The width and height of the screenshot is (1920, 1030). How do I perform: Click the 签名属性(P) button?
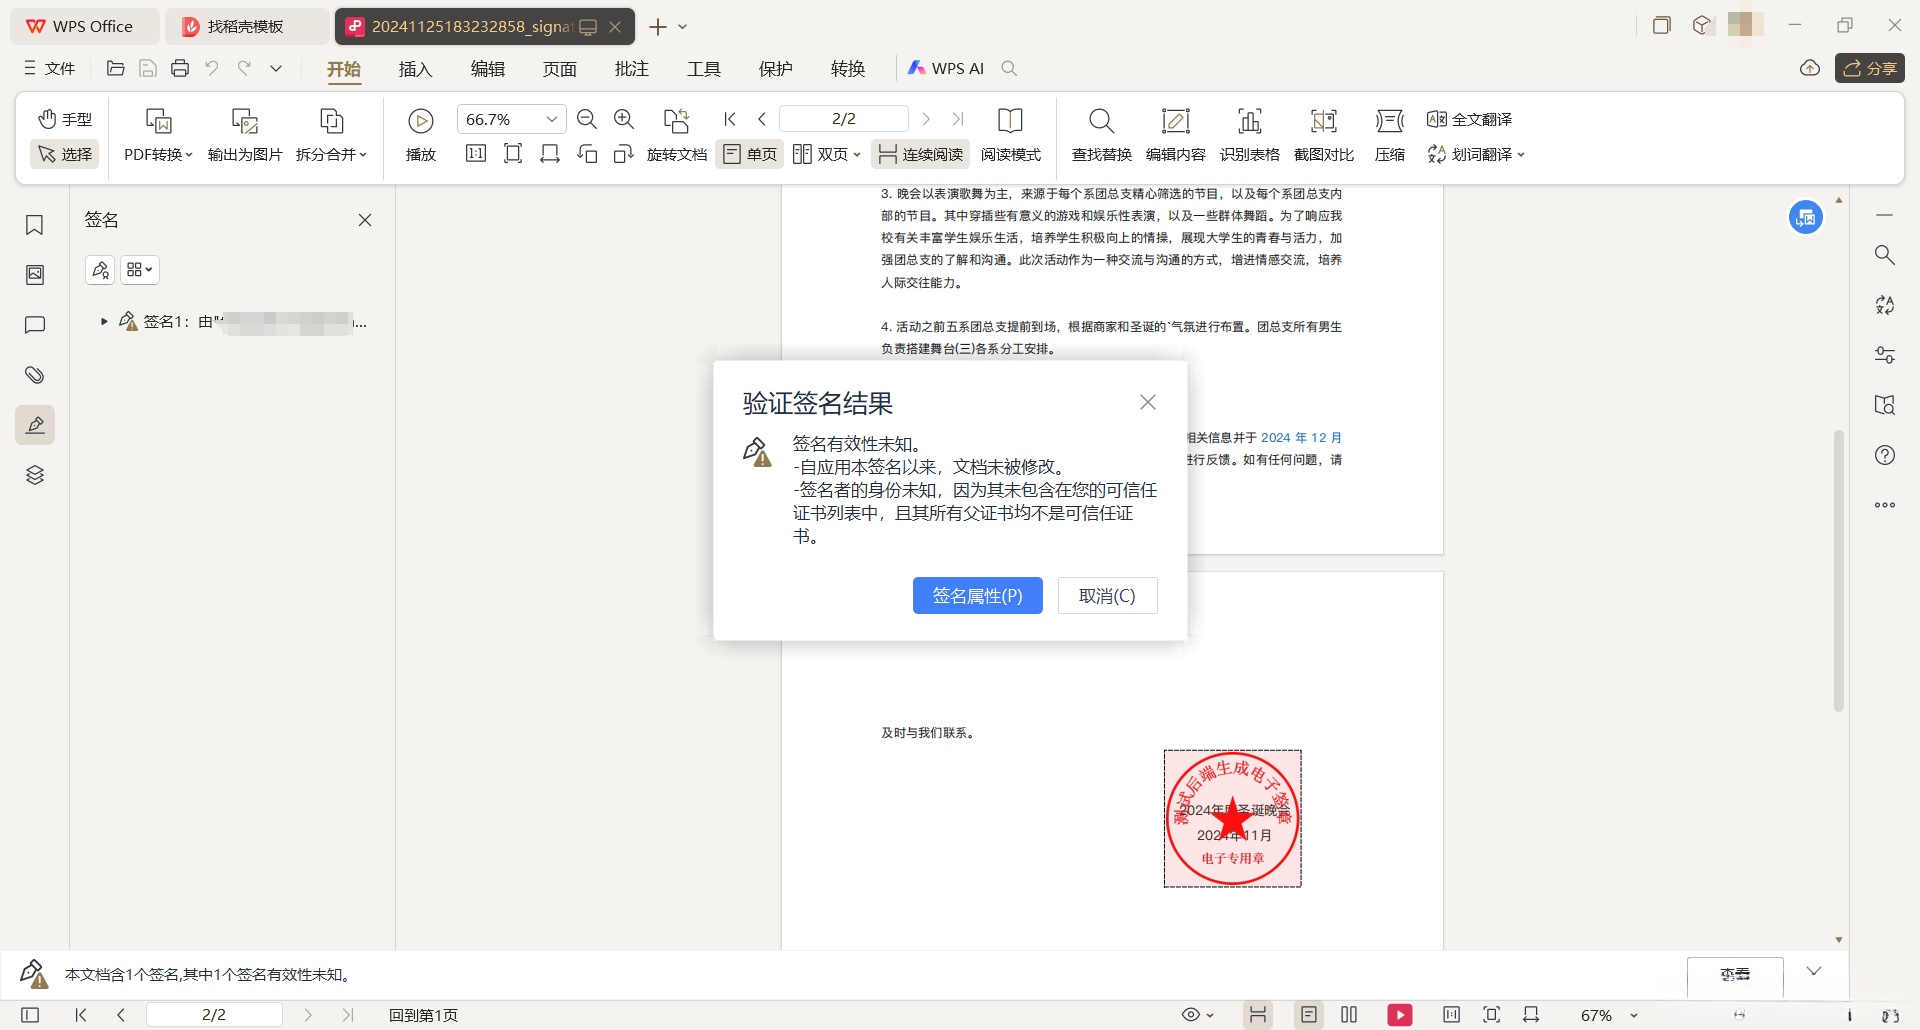click(x=977, y=596)
